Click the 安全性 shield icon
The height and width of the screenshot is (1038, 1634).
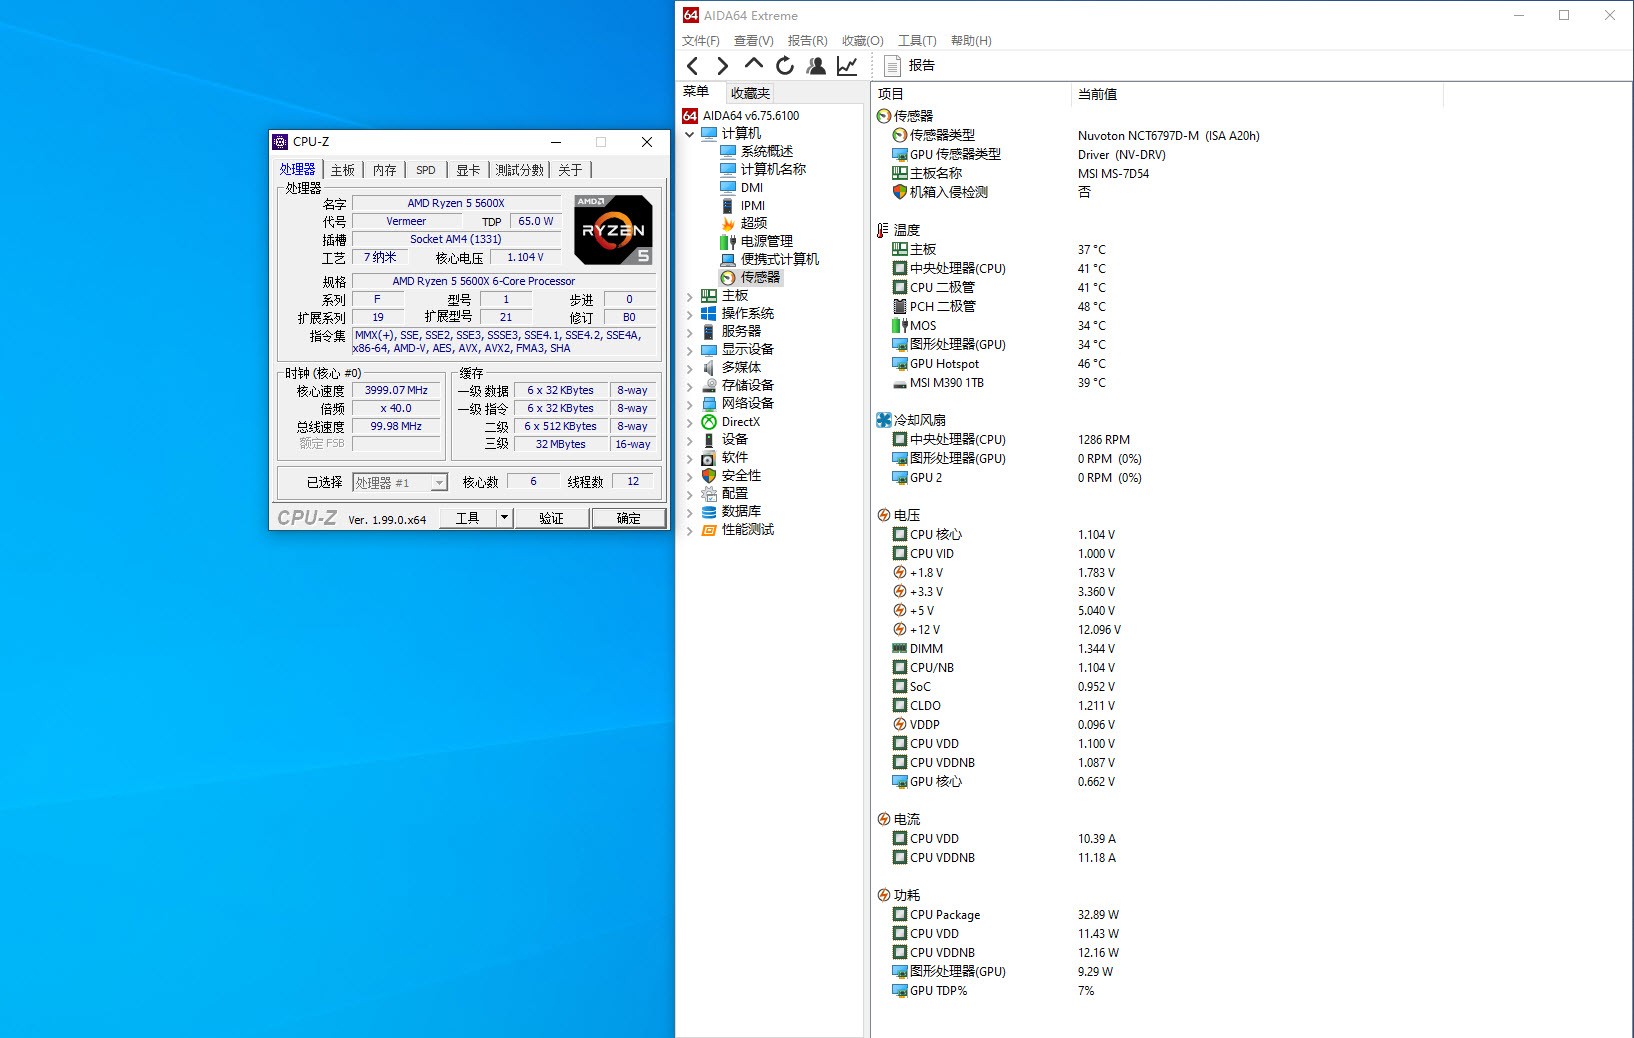tap(709, 476)
